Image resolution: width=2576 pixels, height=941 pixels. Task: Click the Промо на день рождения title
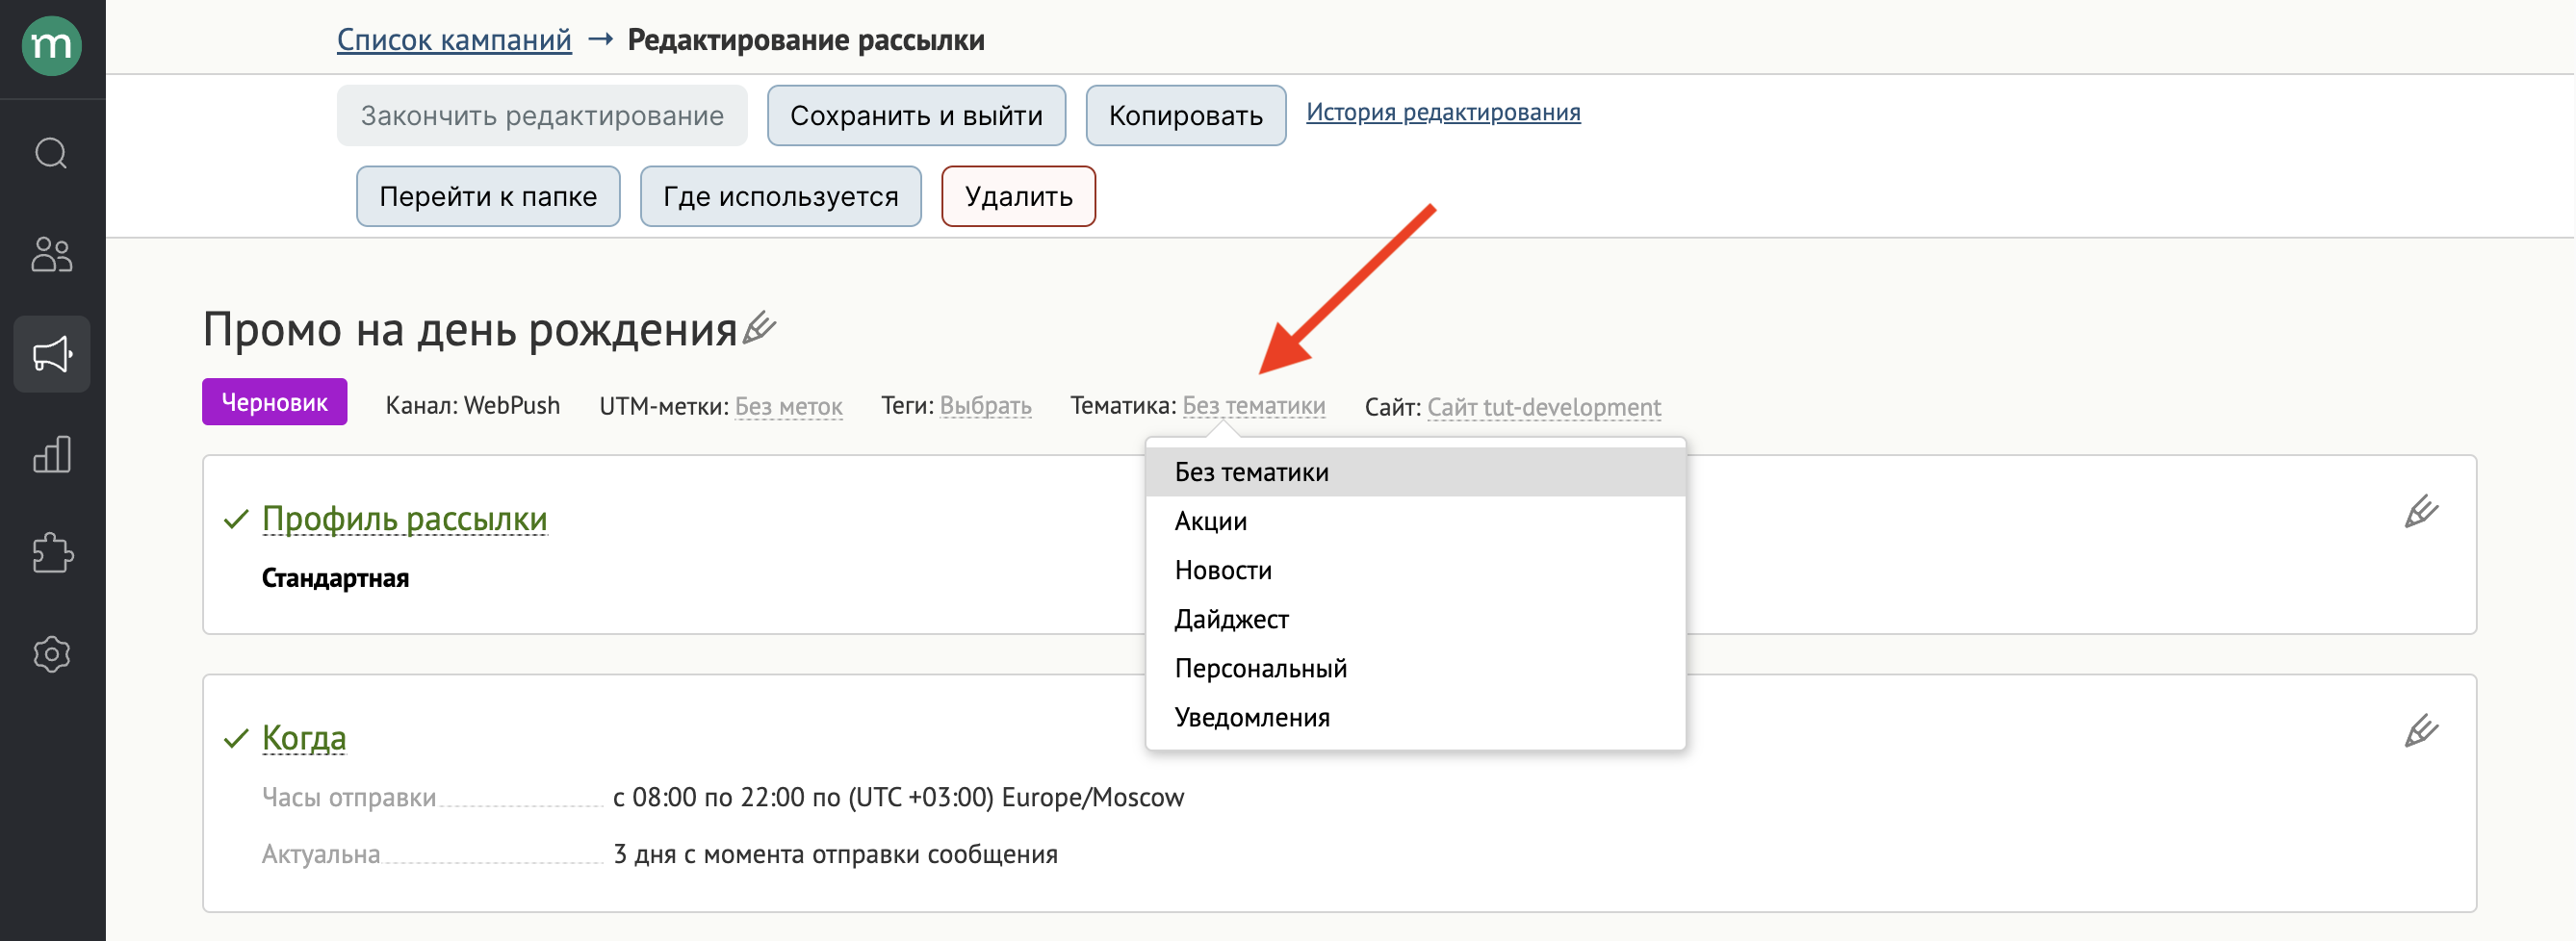point(470,329)
